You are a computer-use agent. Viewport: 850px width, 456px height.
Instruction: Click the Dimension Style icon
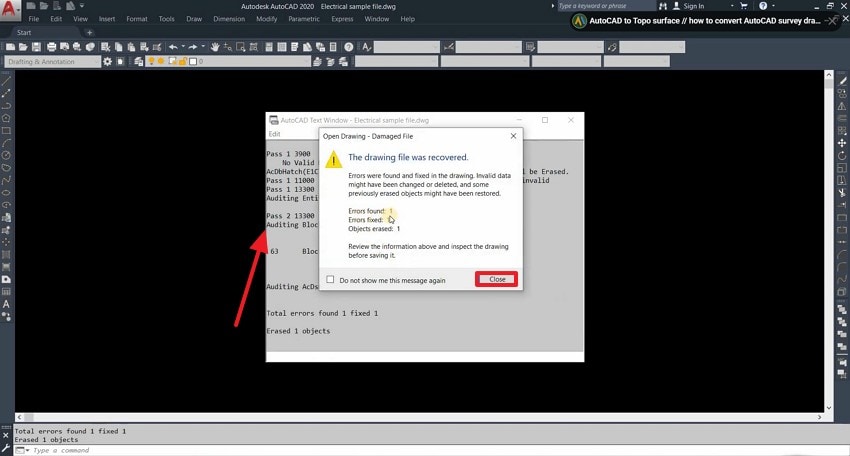coord(449,47)
